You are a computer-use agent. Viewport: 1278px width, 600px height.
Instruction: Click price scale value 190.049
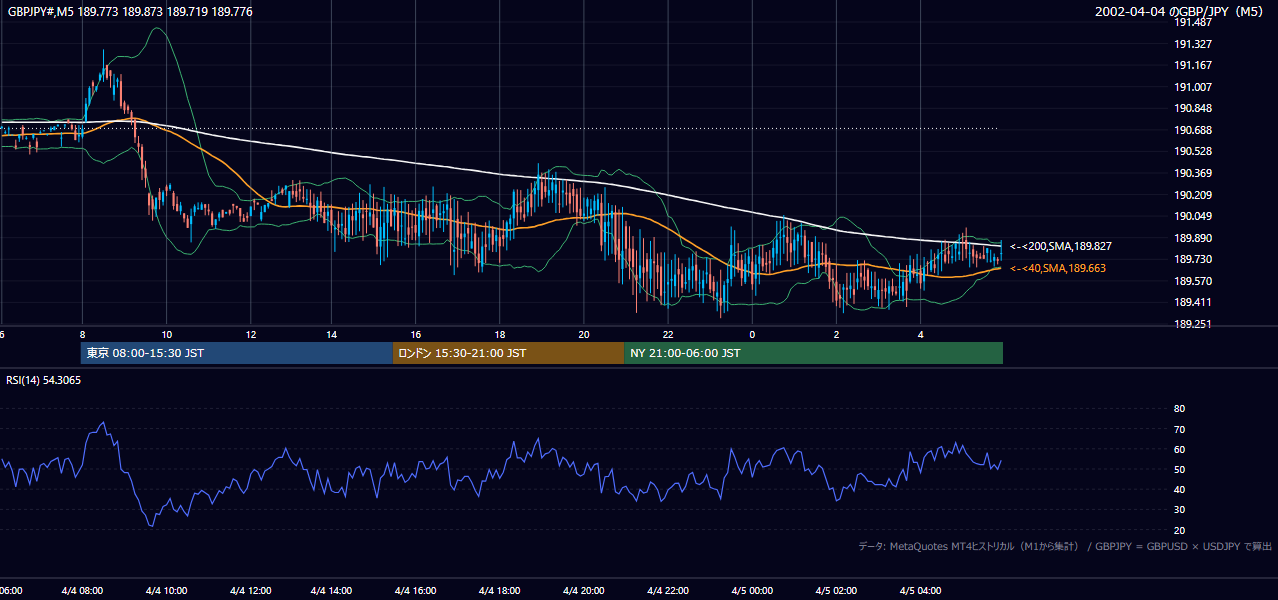(x=1192, y=216)
